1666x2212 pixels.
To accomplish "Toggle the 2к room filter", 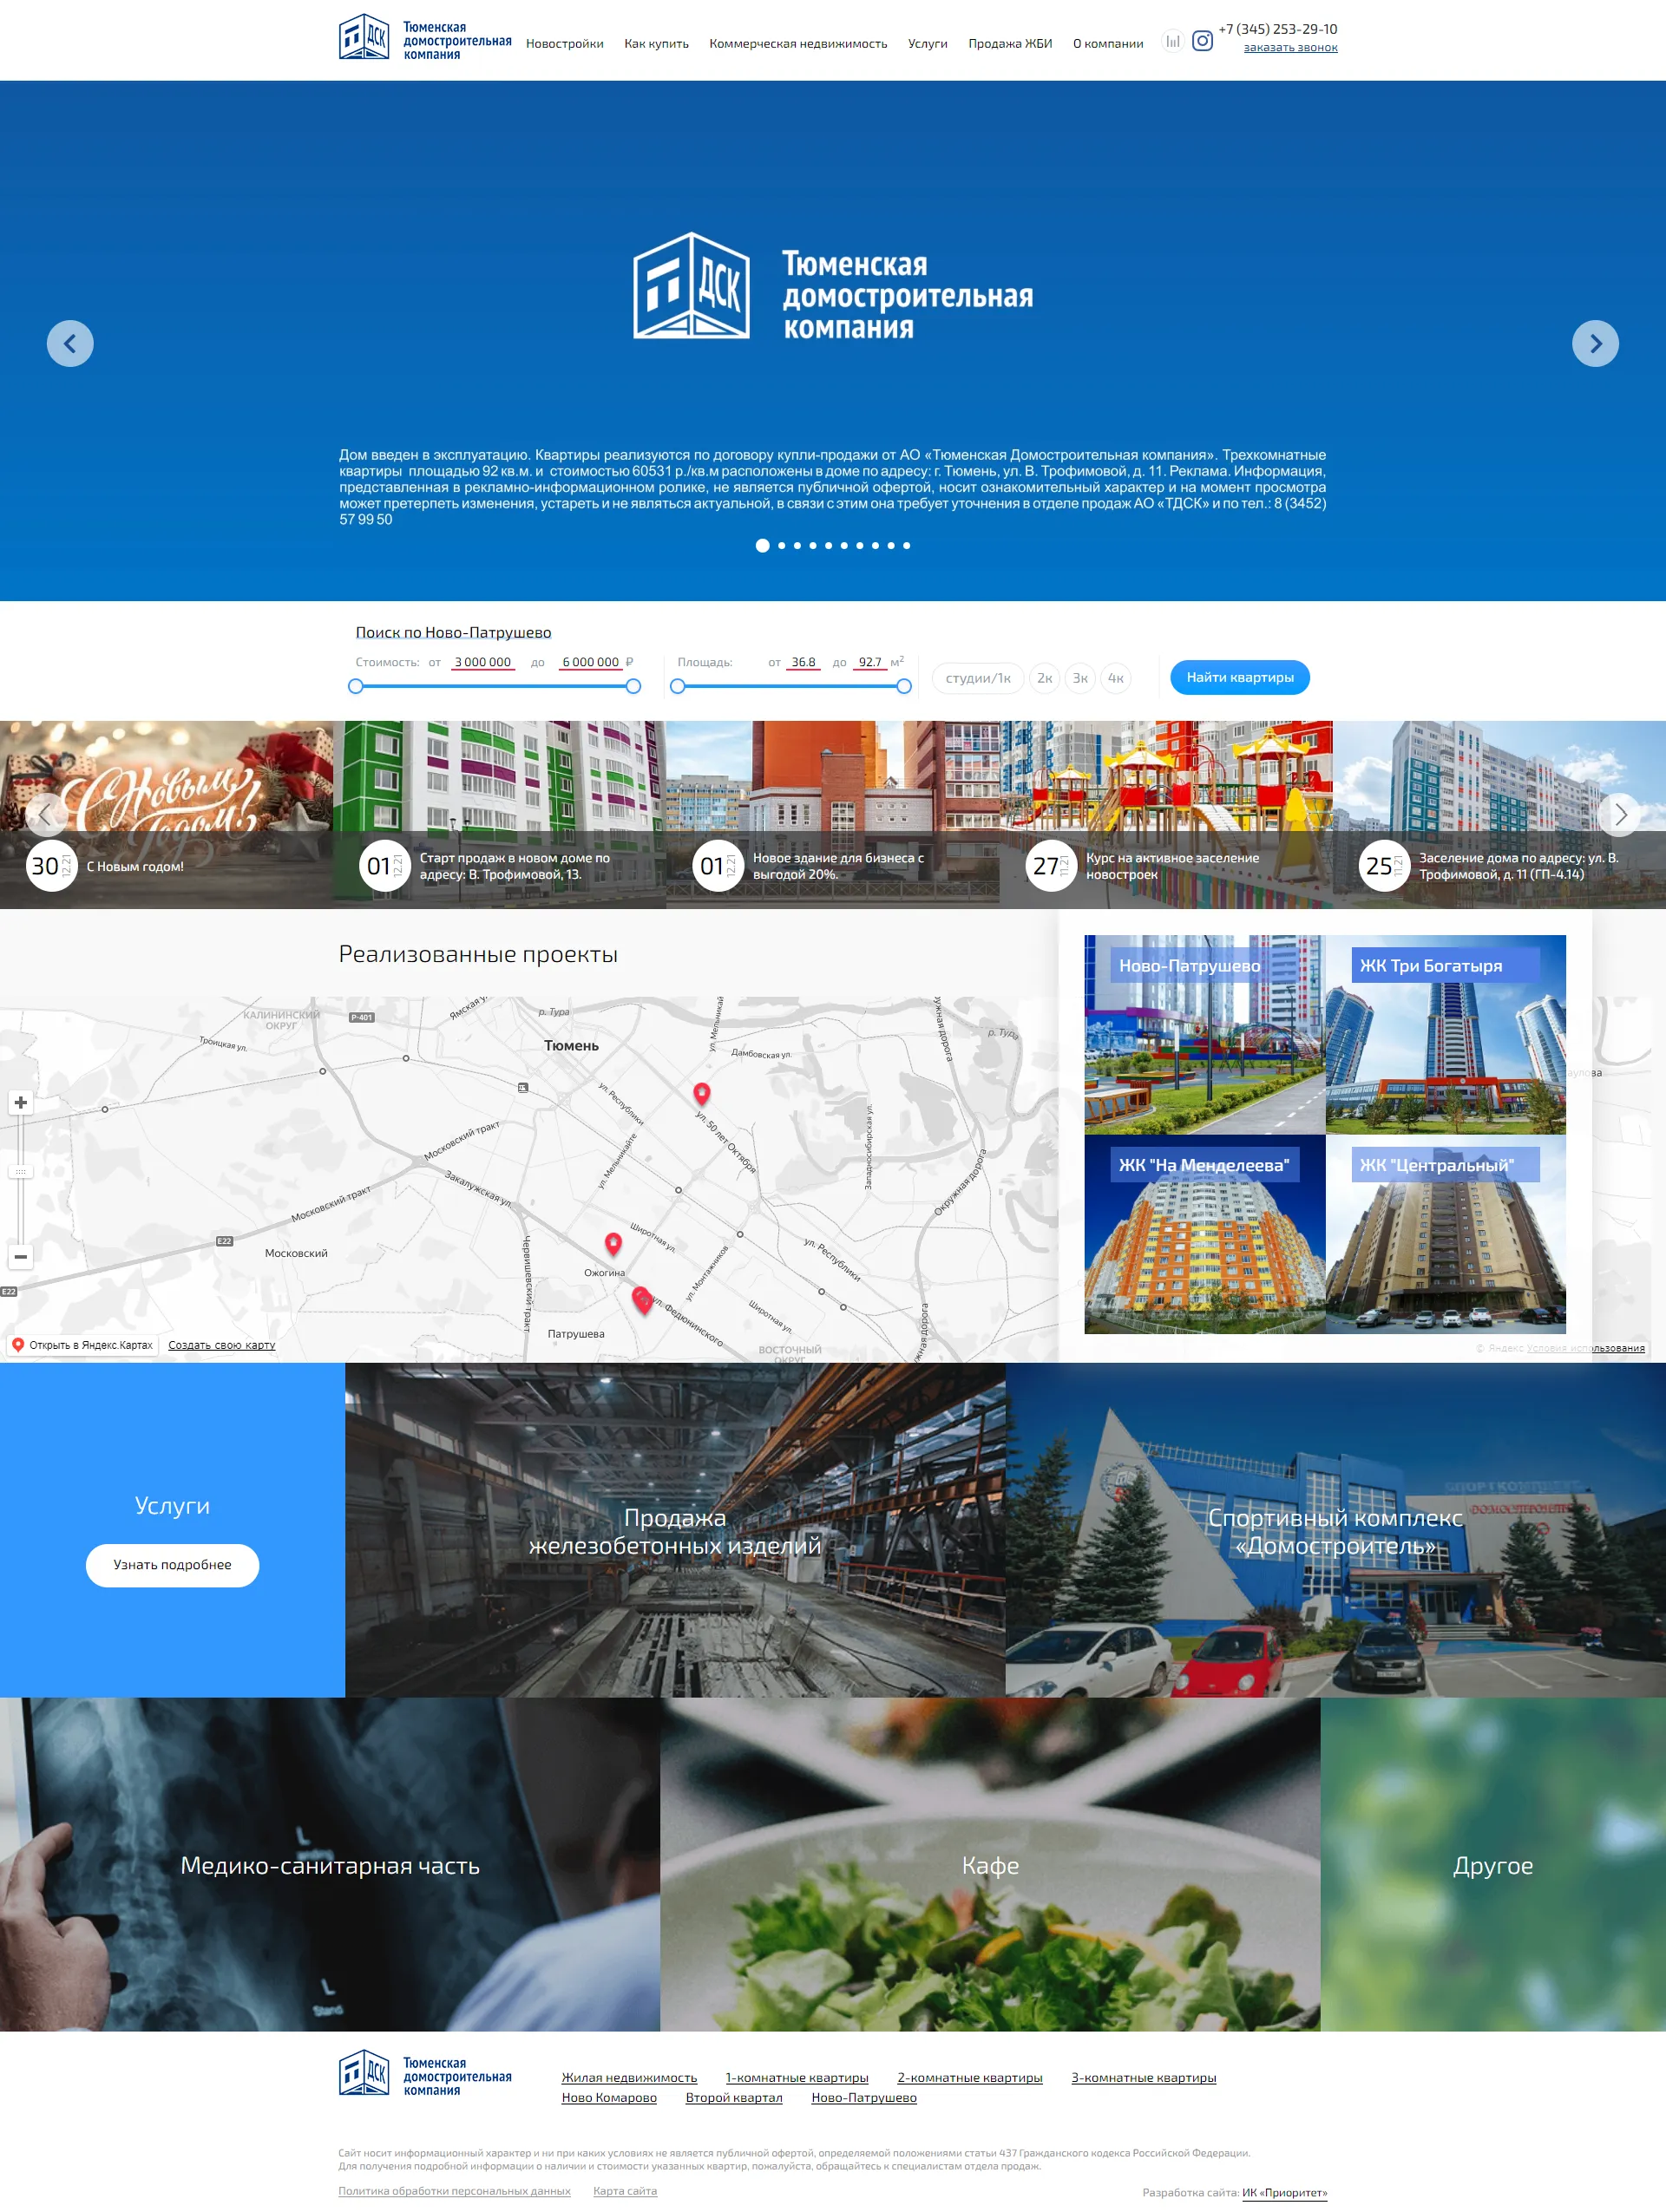I will click(1044, 678).
